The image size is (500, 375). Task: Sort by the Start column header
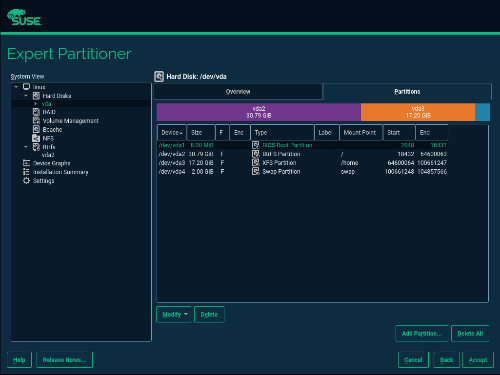[399, 132]
